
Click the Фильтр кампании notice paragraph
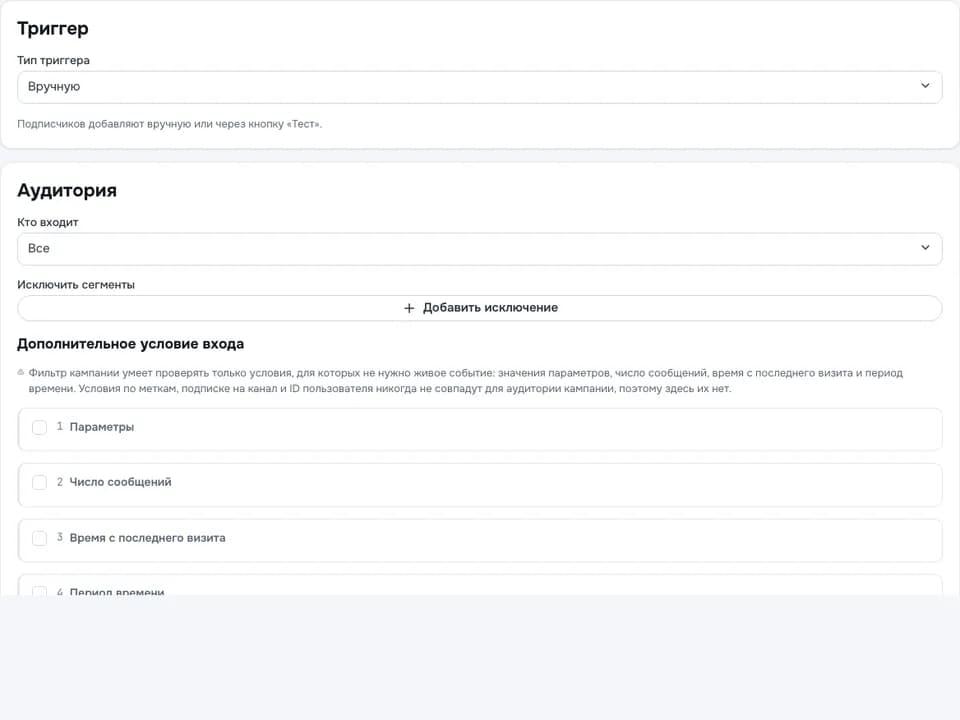465,380
